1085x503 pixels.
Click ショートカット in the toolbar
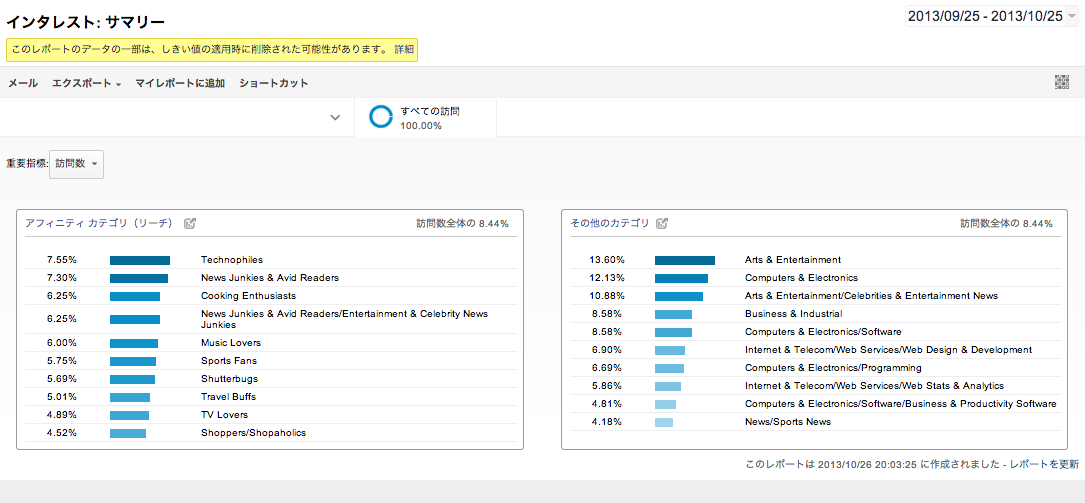point(273,83)
